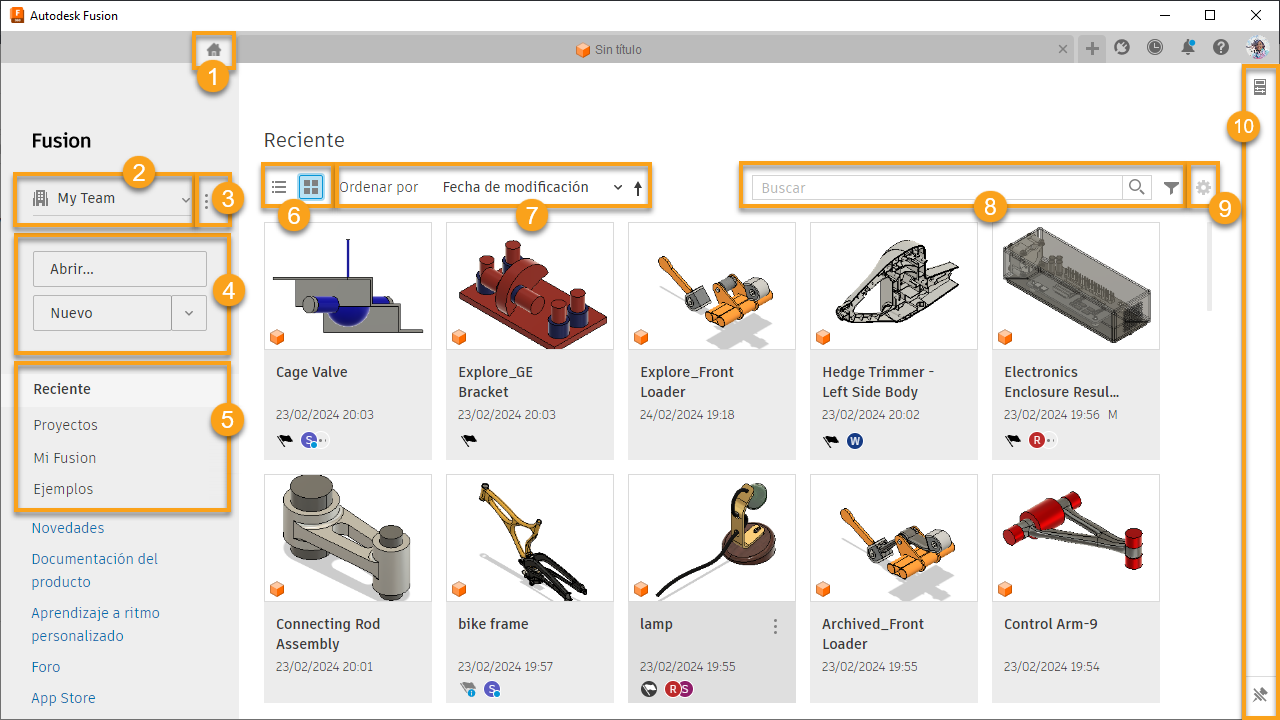Screen dimensions: 1280x720
Task: Click the S avatar on bike frame
Action: click(492, 689)
